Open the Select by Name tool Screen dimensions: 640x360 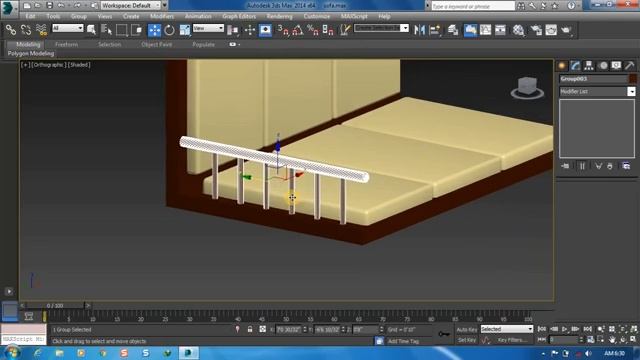point(107,30)
